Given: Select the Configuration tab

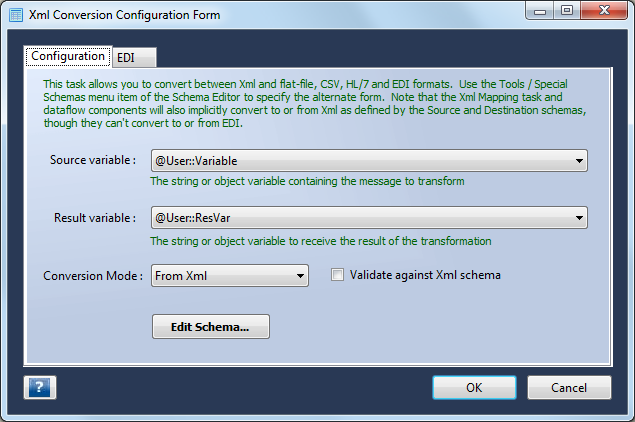Looking at the screenshot, I should (68, 56).
